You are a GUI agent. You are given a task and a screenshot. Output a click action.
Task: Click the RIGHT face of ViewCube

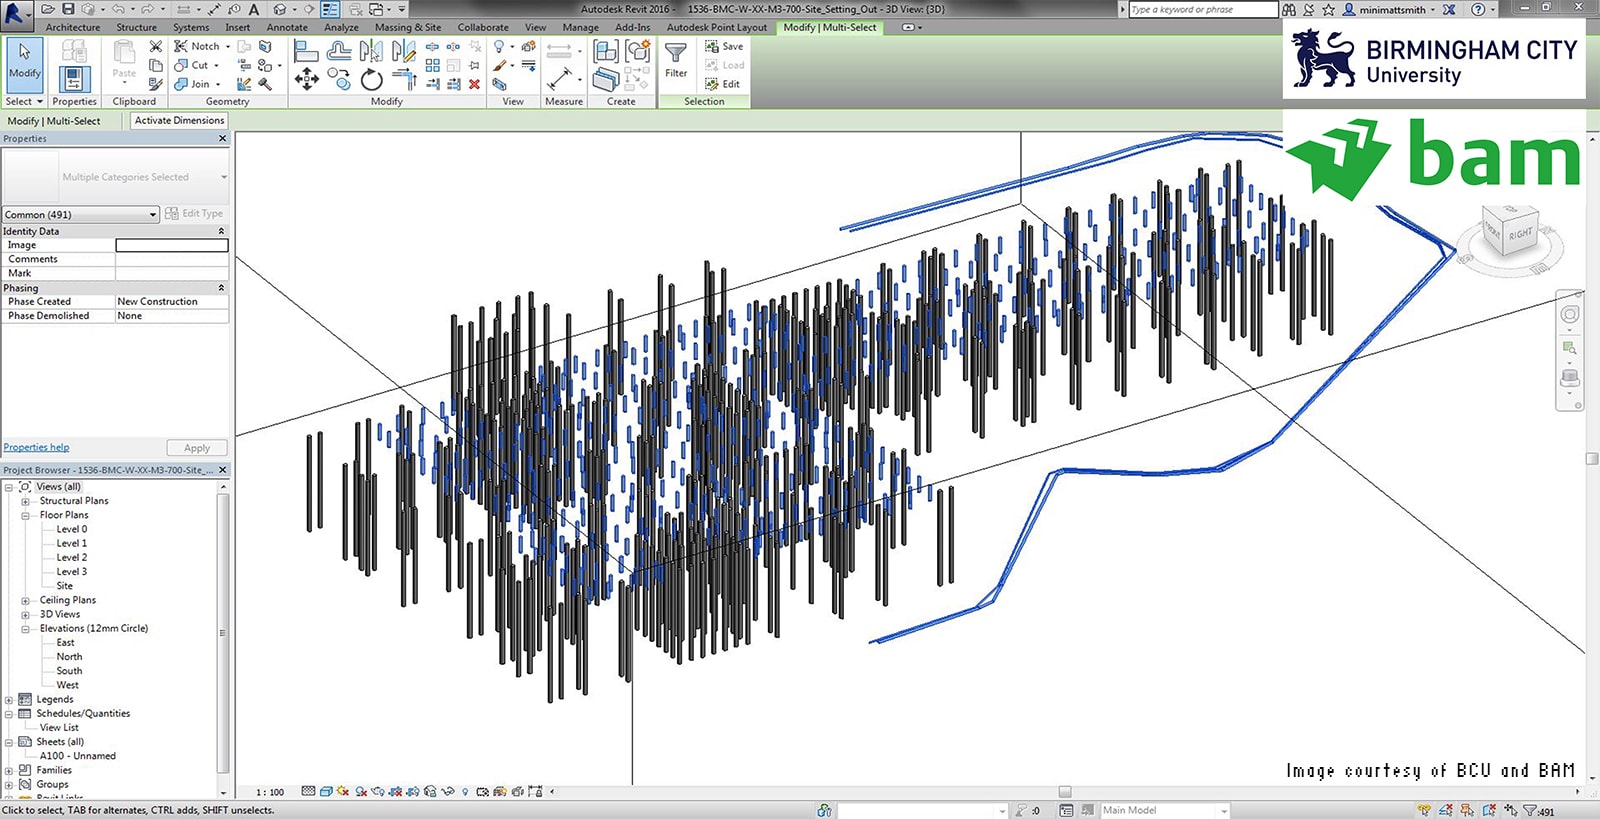(x=1520, y=234)
